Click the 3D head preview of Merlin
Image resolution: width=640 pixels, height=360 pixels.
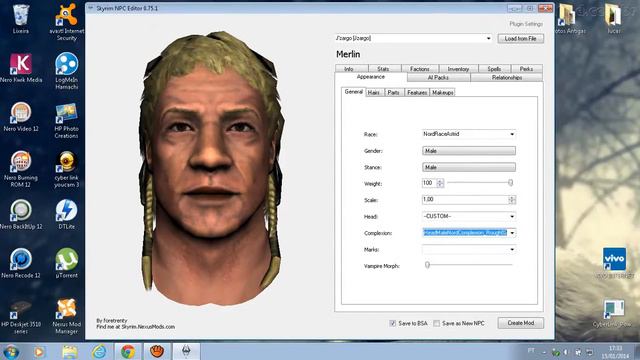click(x=211, y=167)
